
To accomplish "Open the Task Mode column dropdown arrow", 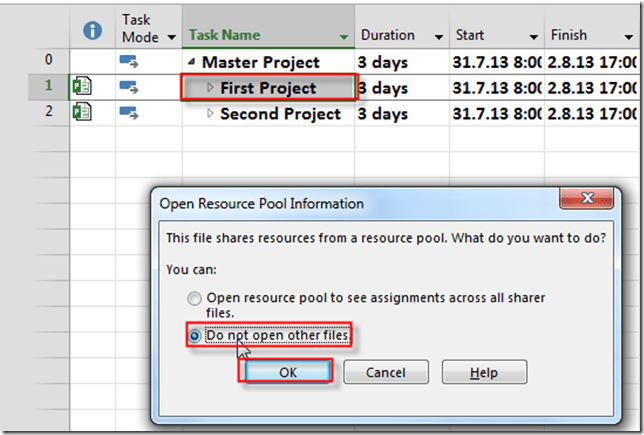I will (170, 36).
